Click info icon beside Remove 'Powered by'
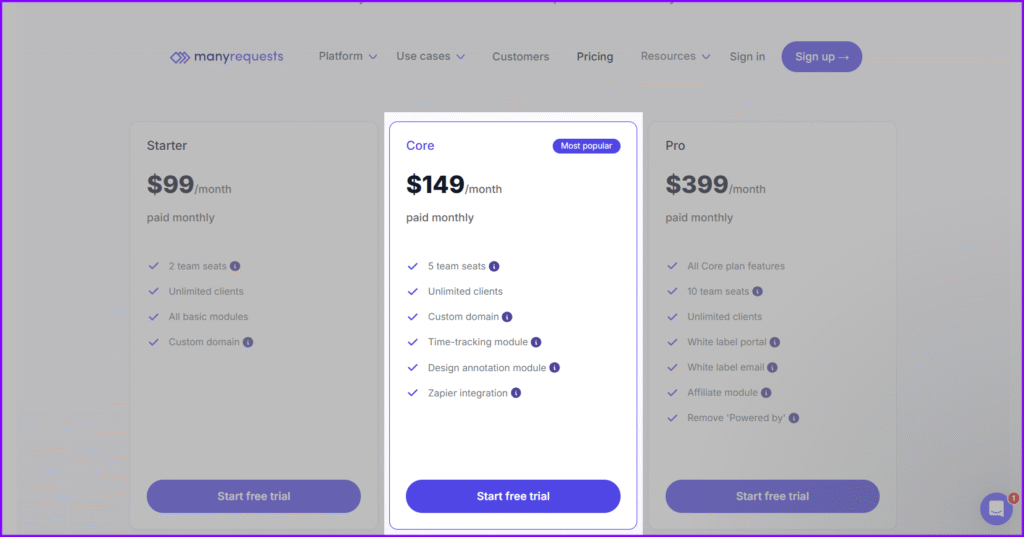 794,418
